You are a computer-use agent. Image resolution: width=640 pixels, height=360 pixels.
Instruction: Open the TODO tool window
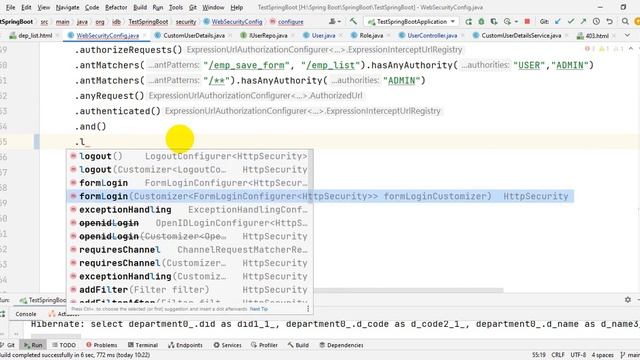click(64, 345)
